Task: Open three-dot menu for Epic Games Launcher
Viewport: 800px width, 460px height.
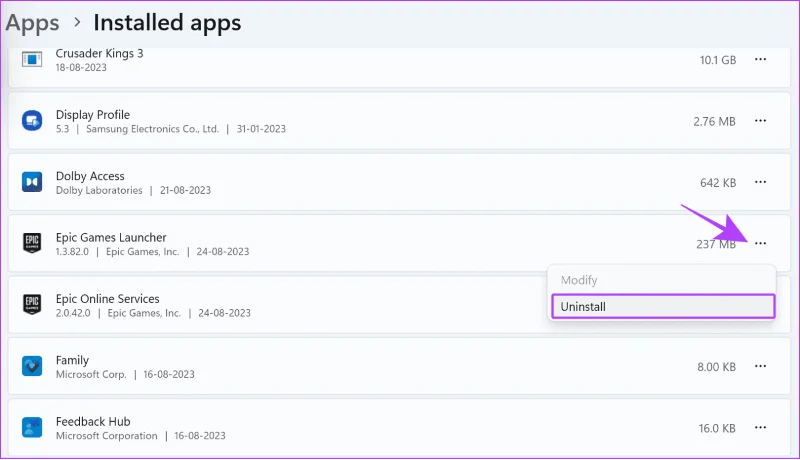Action: pos(760,243)
